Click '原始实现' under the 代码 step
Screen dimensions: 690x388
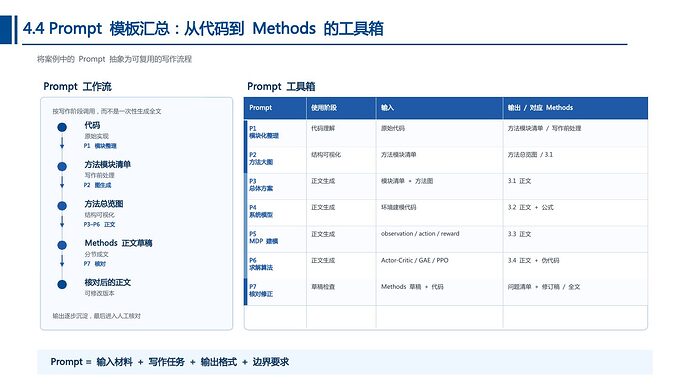tap(96, 136)
